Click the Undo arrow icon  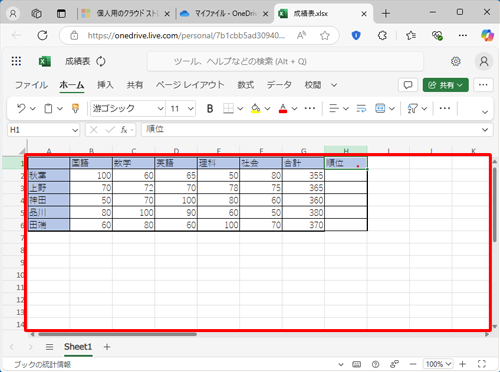[21, 108]
